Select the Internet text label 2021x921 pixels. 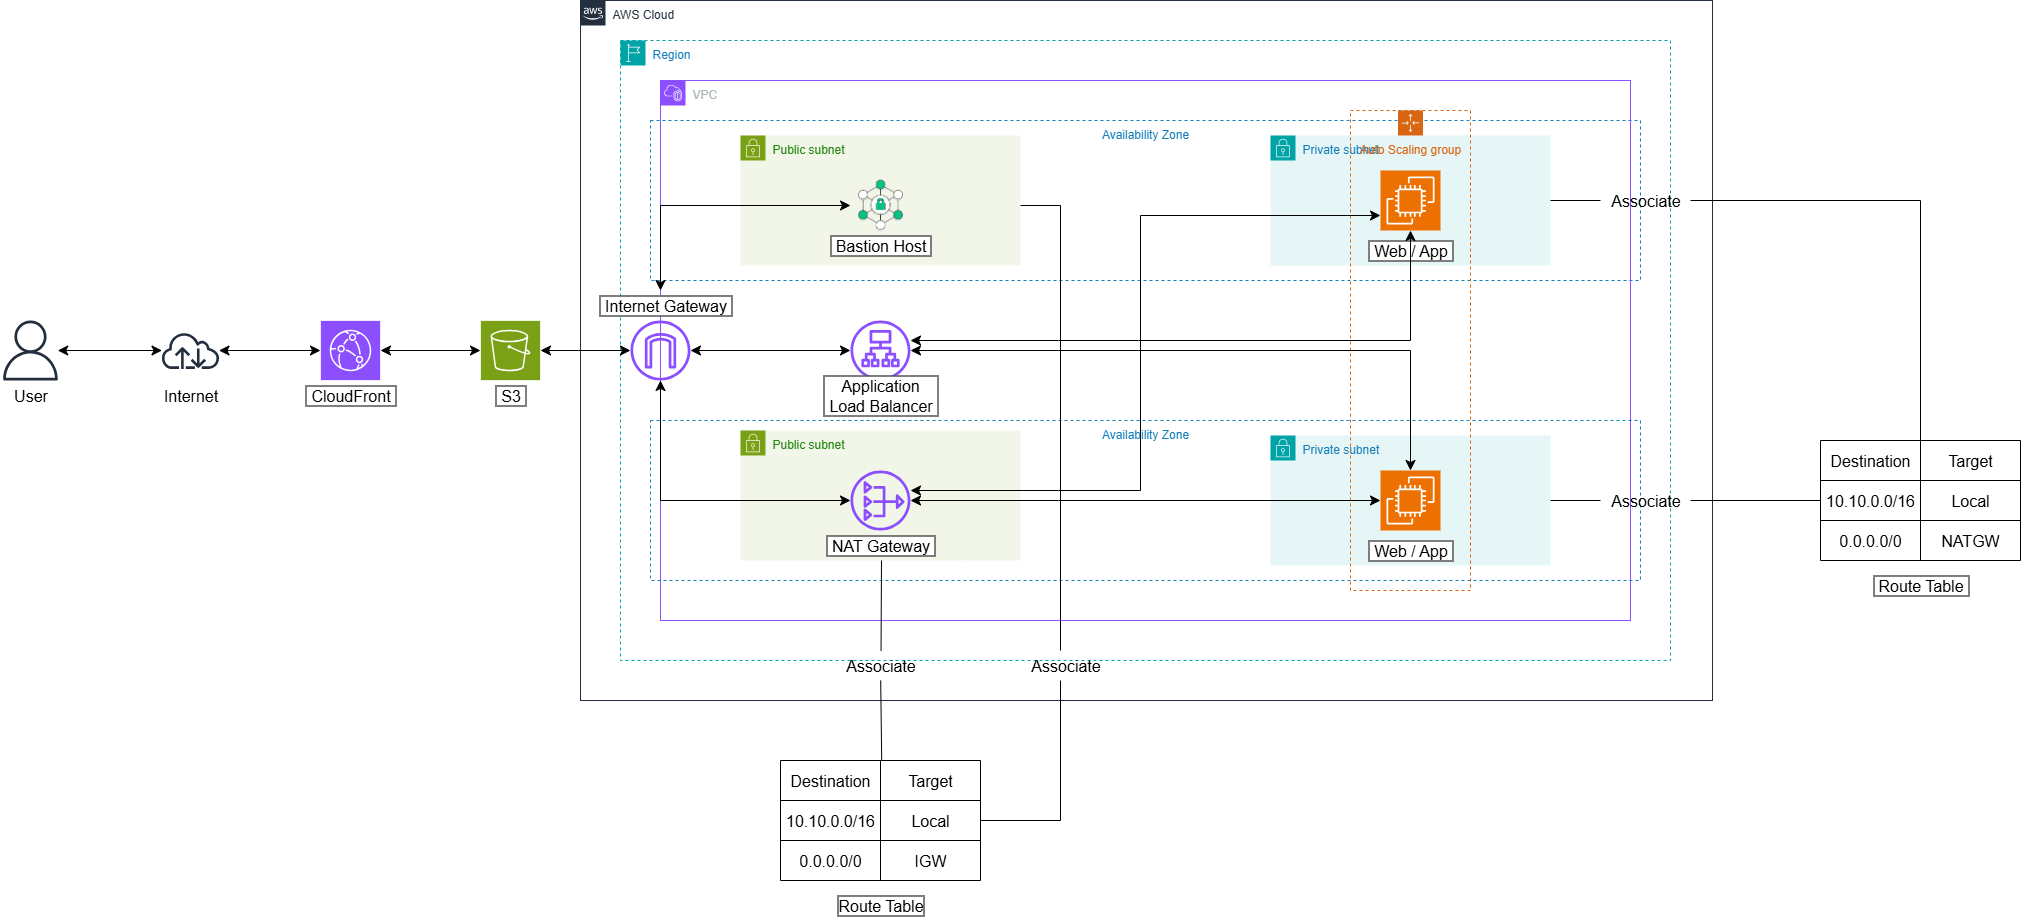point(191,396)
